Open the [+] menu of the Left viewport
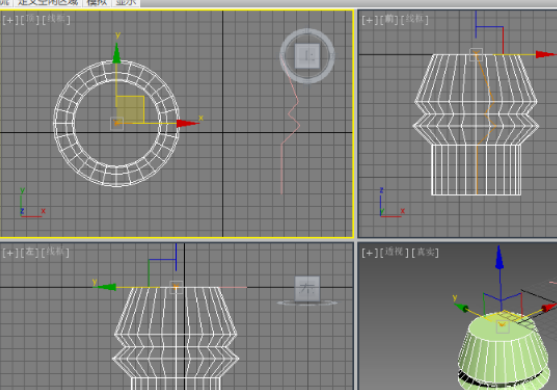 [10, 253]
